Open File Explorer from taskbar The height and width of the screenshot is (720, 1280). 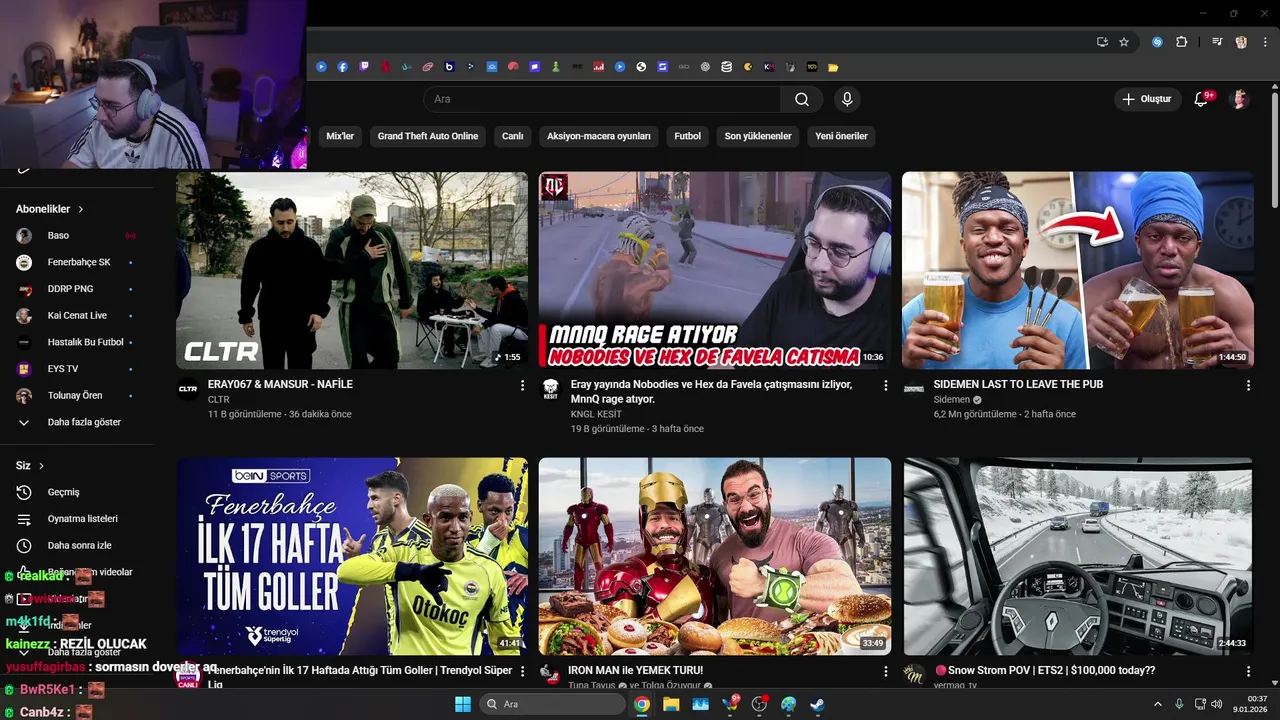(671, 704)
